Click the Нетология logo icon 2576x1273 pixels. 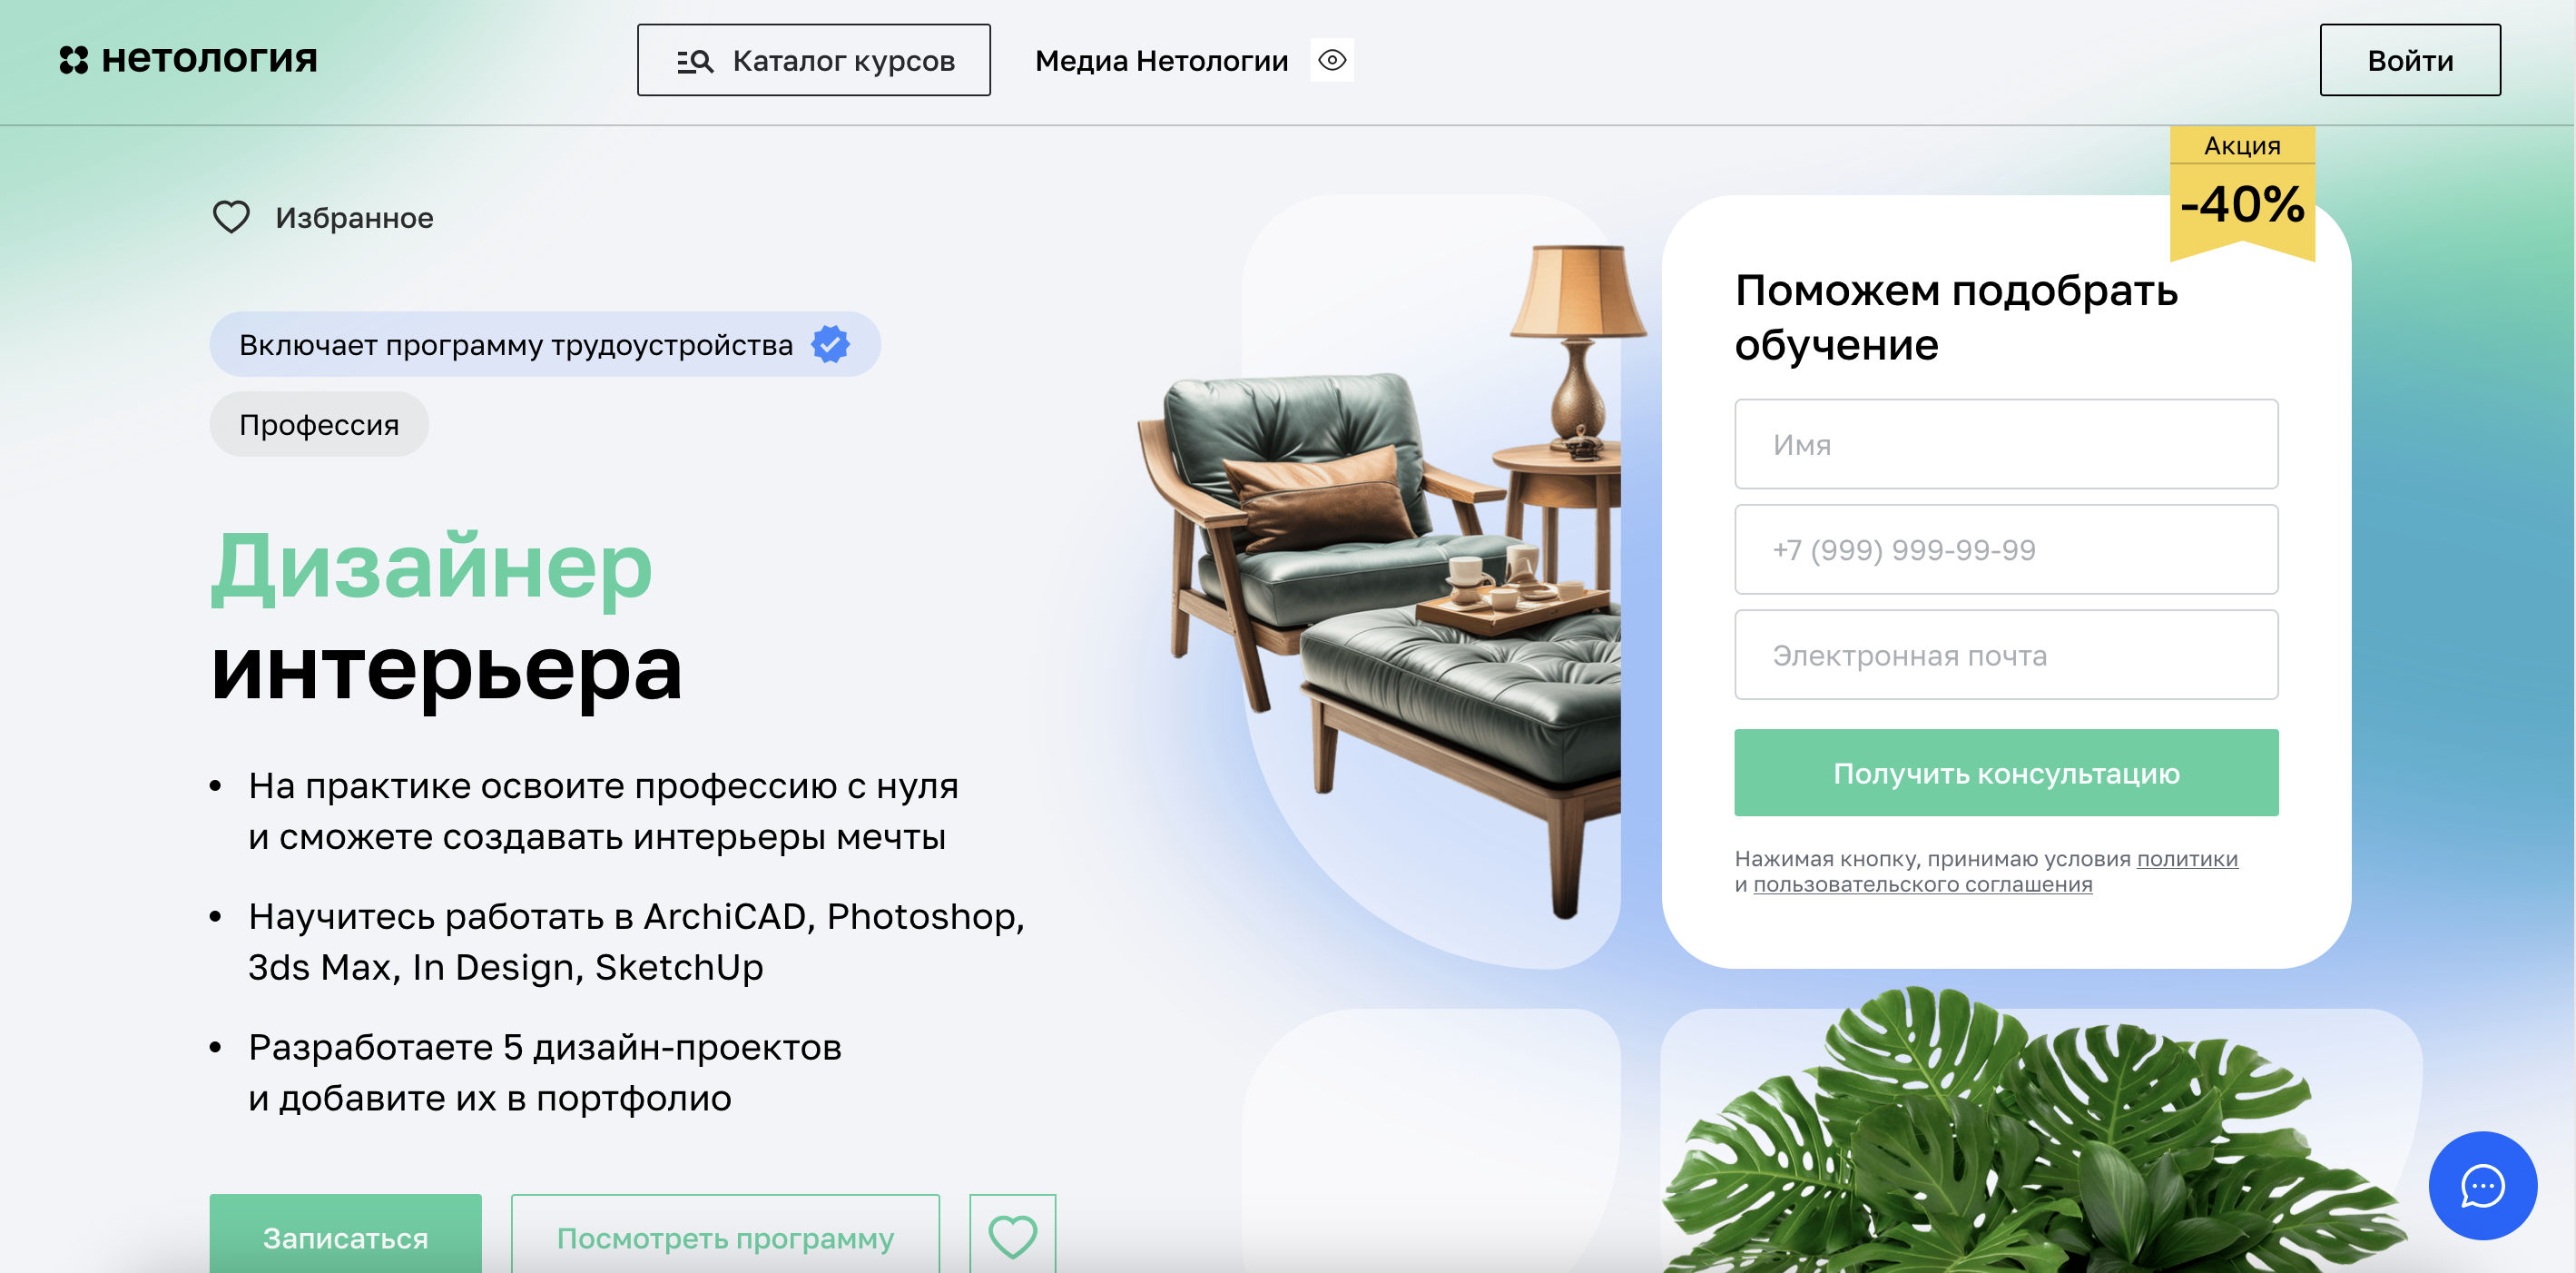tap(73, 60)
